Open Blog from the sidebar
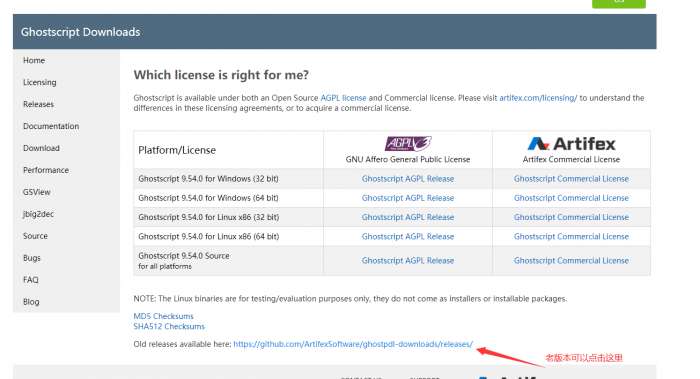Viewport: 700px width, 379px height. click(31, 302)
